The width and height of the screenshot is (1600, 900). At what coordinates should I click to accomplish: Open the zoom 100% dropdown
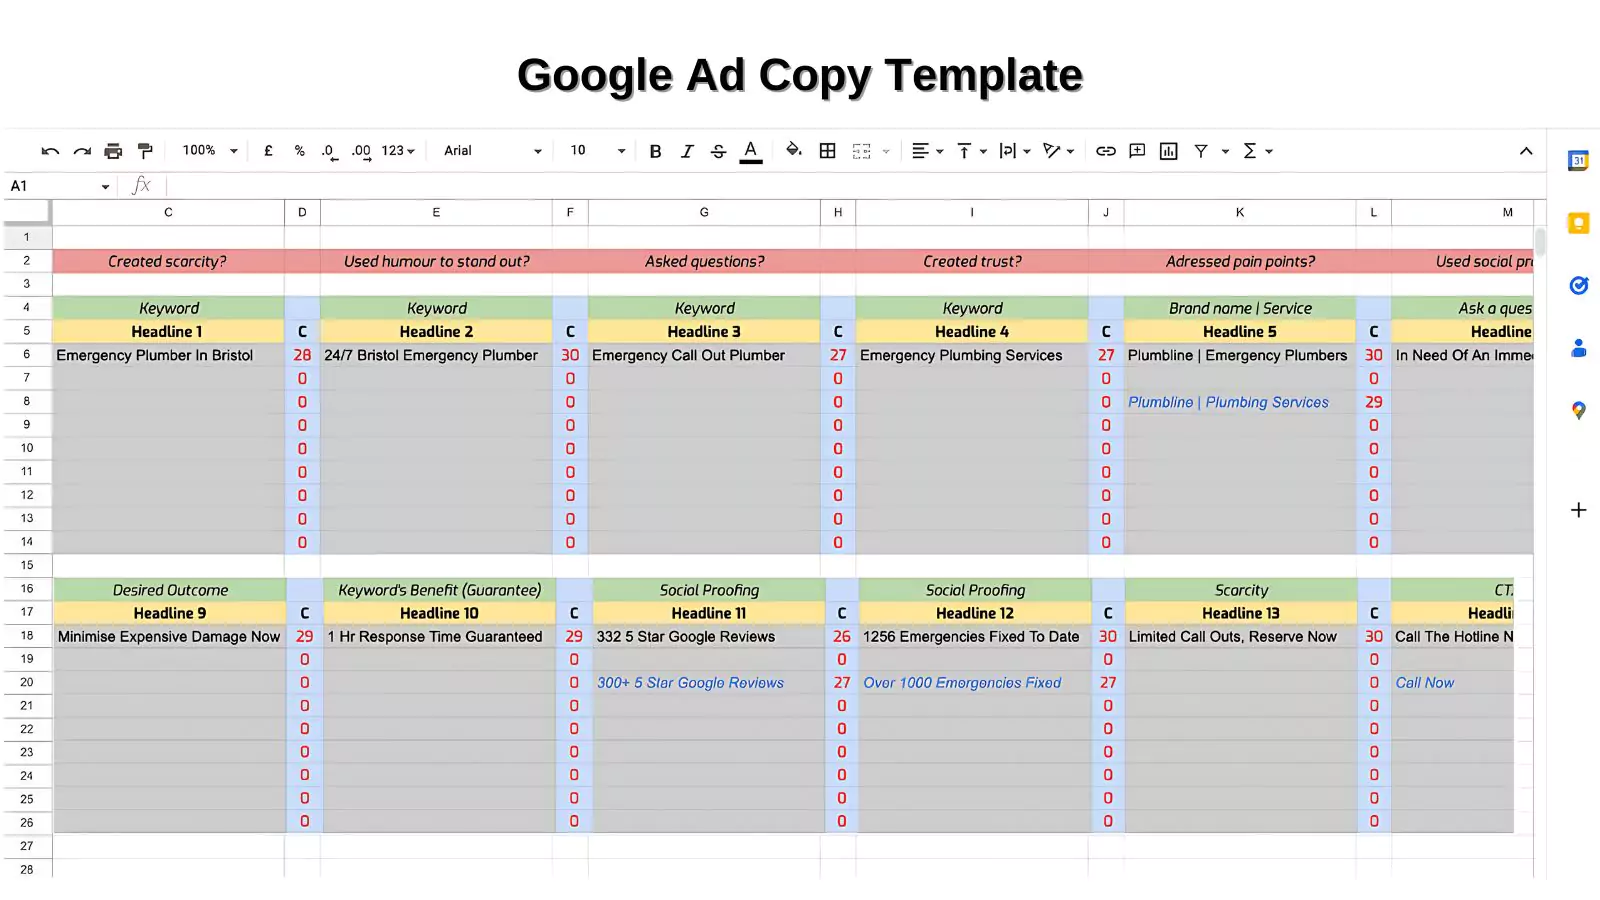(x=209, y=151)
